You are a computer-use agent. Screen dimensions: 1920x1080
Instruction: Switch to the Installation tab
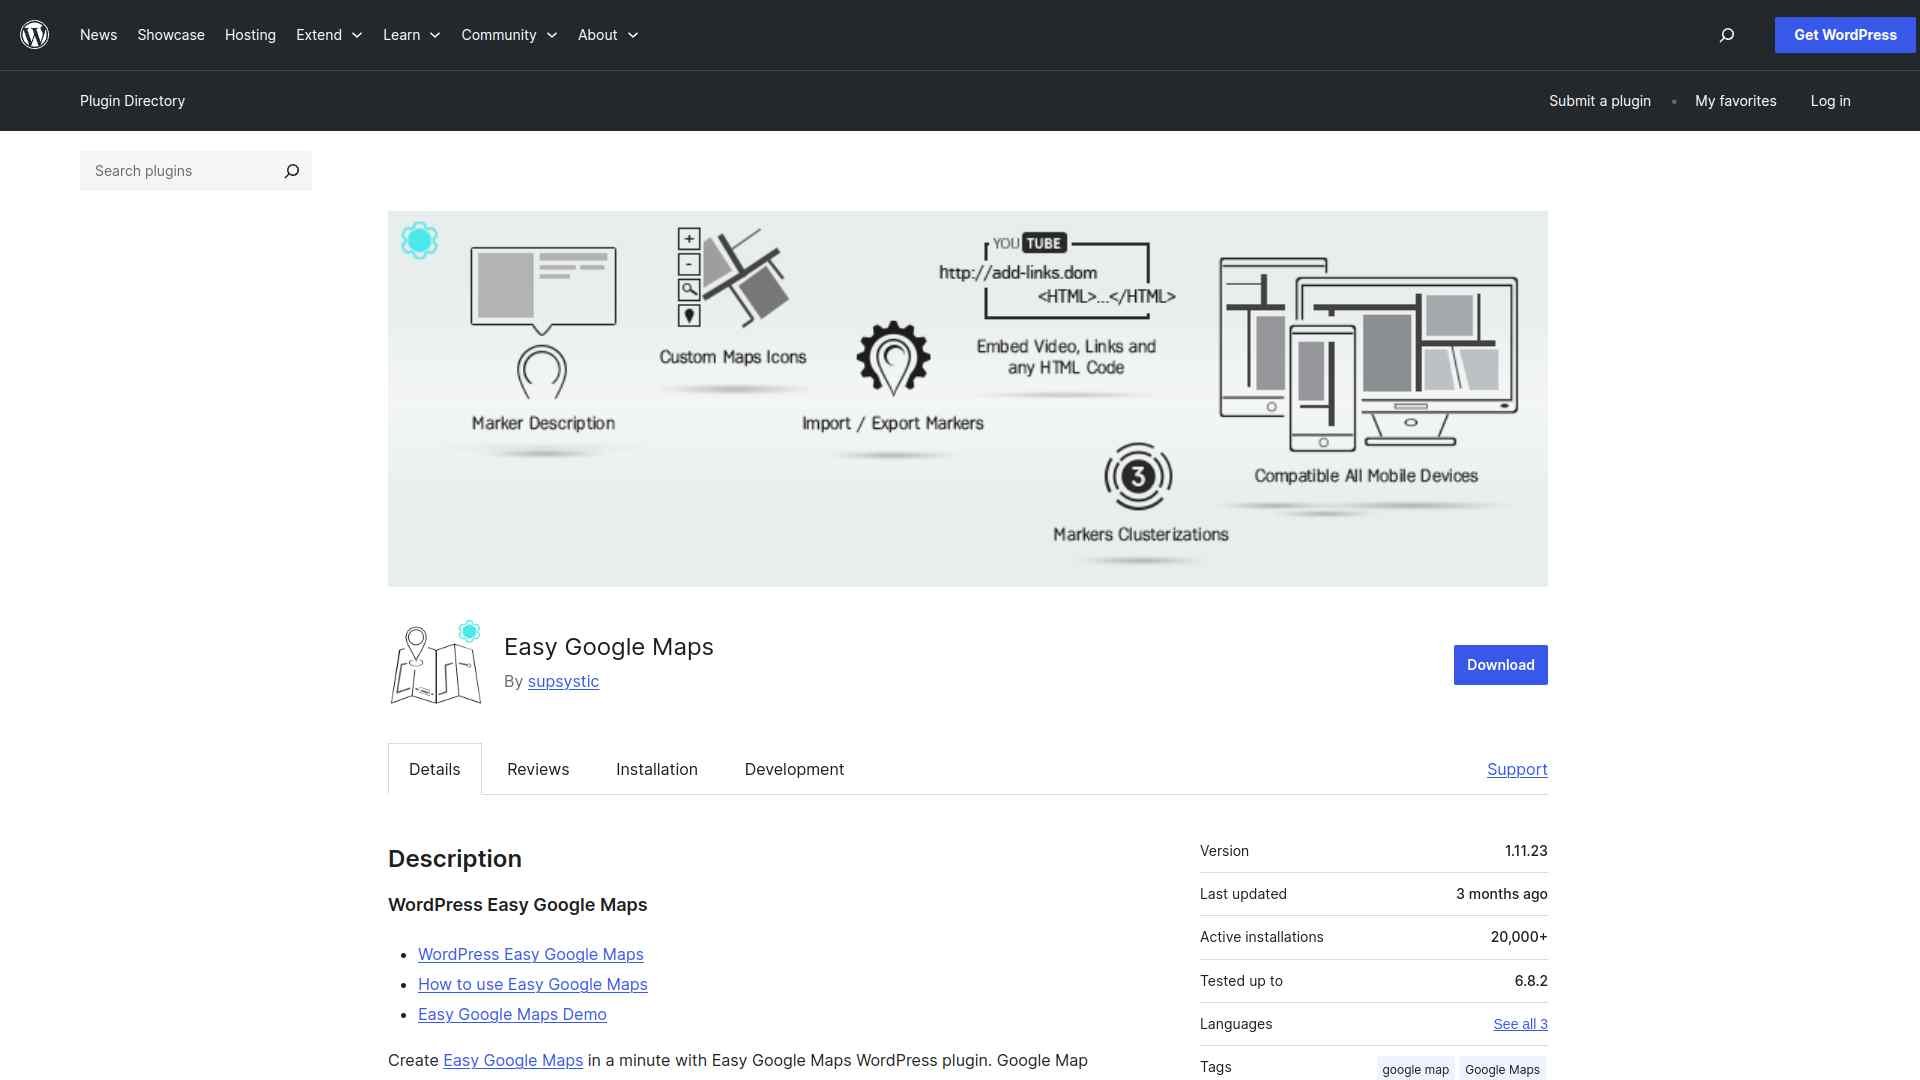point(657,769)
